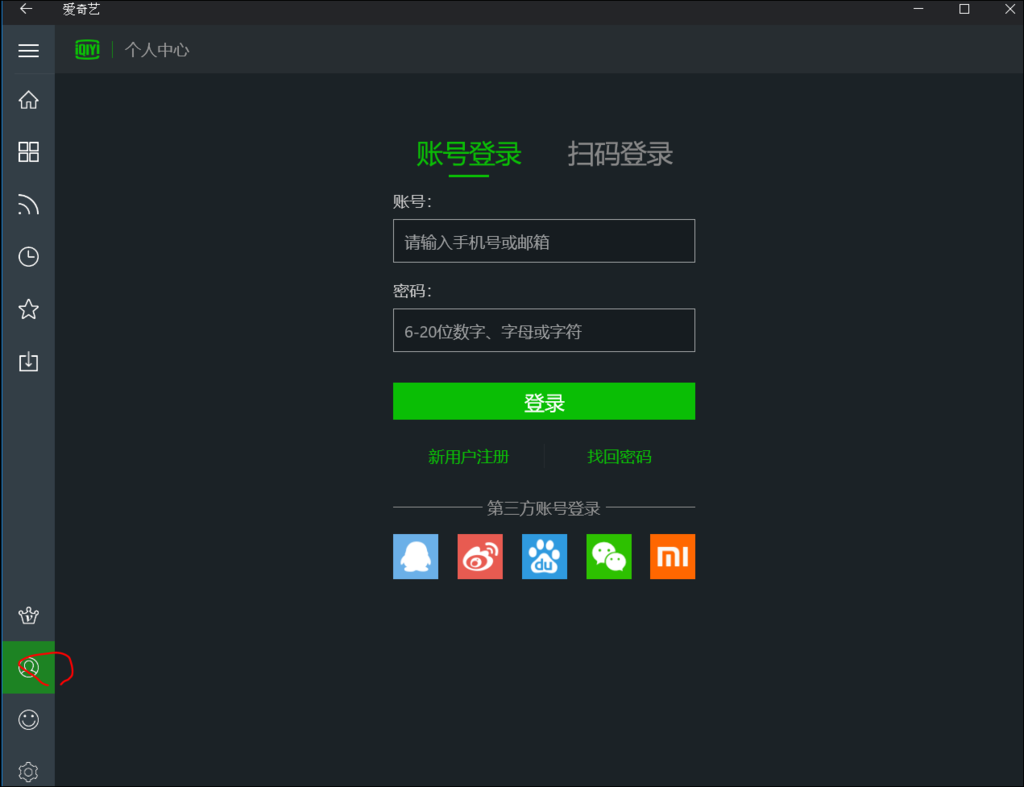
Task: Click the iQIYI logo in the header
Action: [x=88, y=50]
